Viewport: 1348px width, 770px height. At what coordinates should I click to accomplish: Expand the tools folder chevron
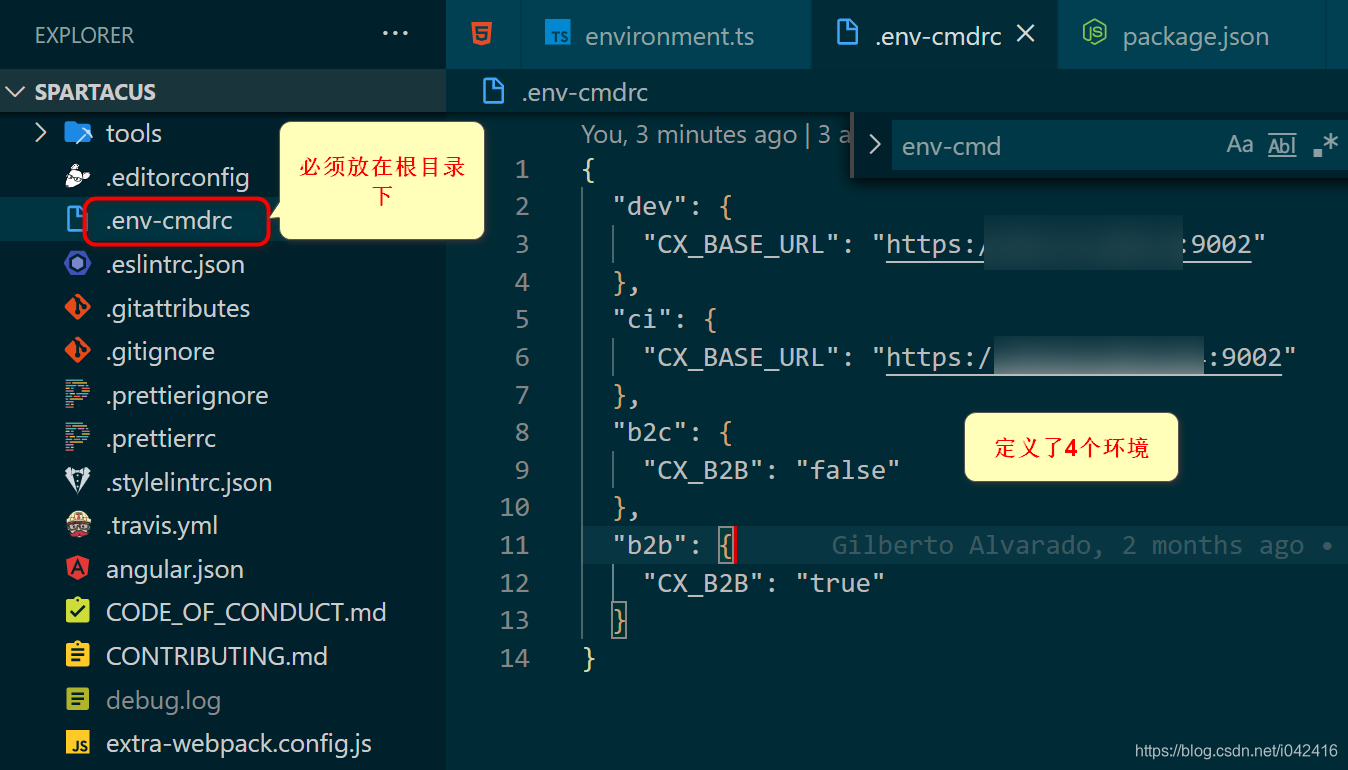coord(40,133)
